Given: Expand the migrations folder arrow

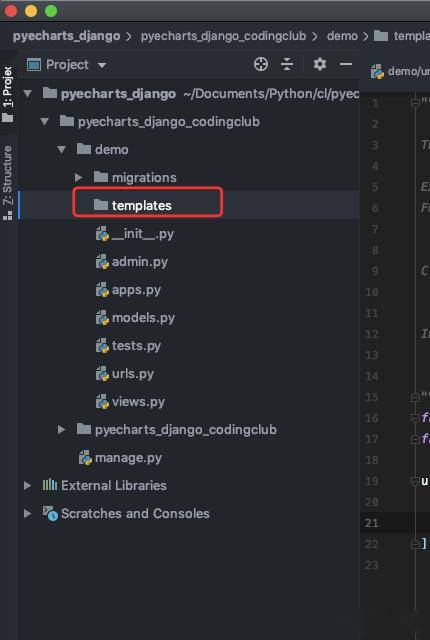Looking at the screenshot, I should point(78,178).
